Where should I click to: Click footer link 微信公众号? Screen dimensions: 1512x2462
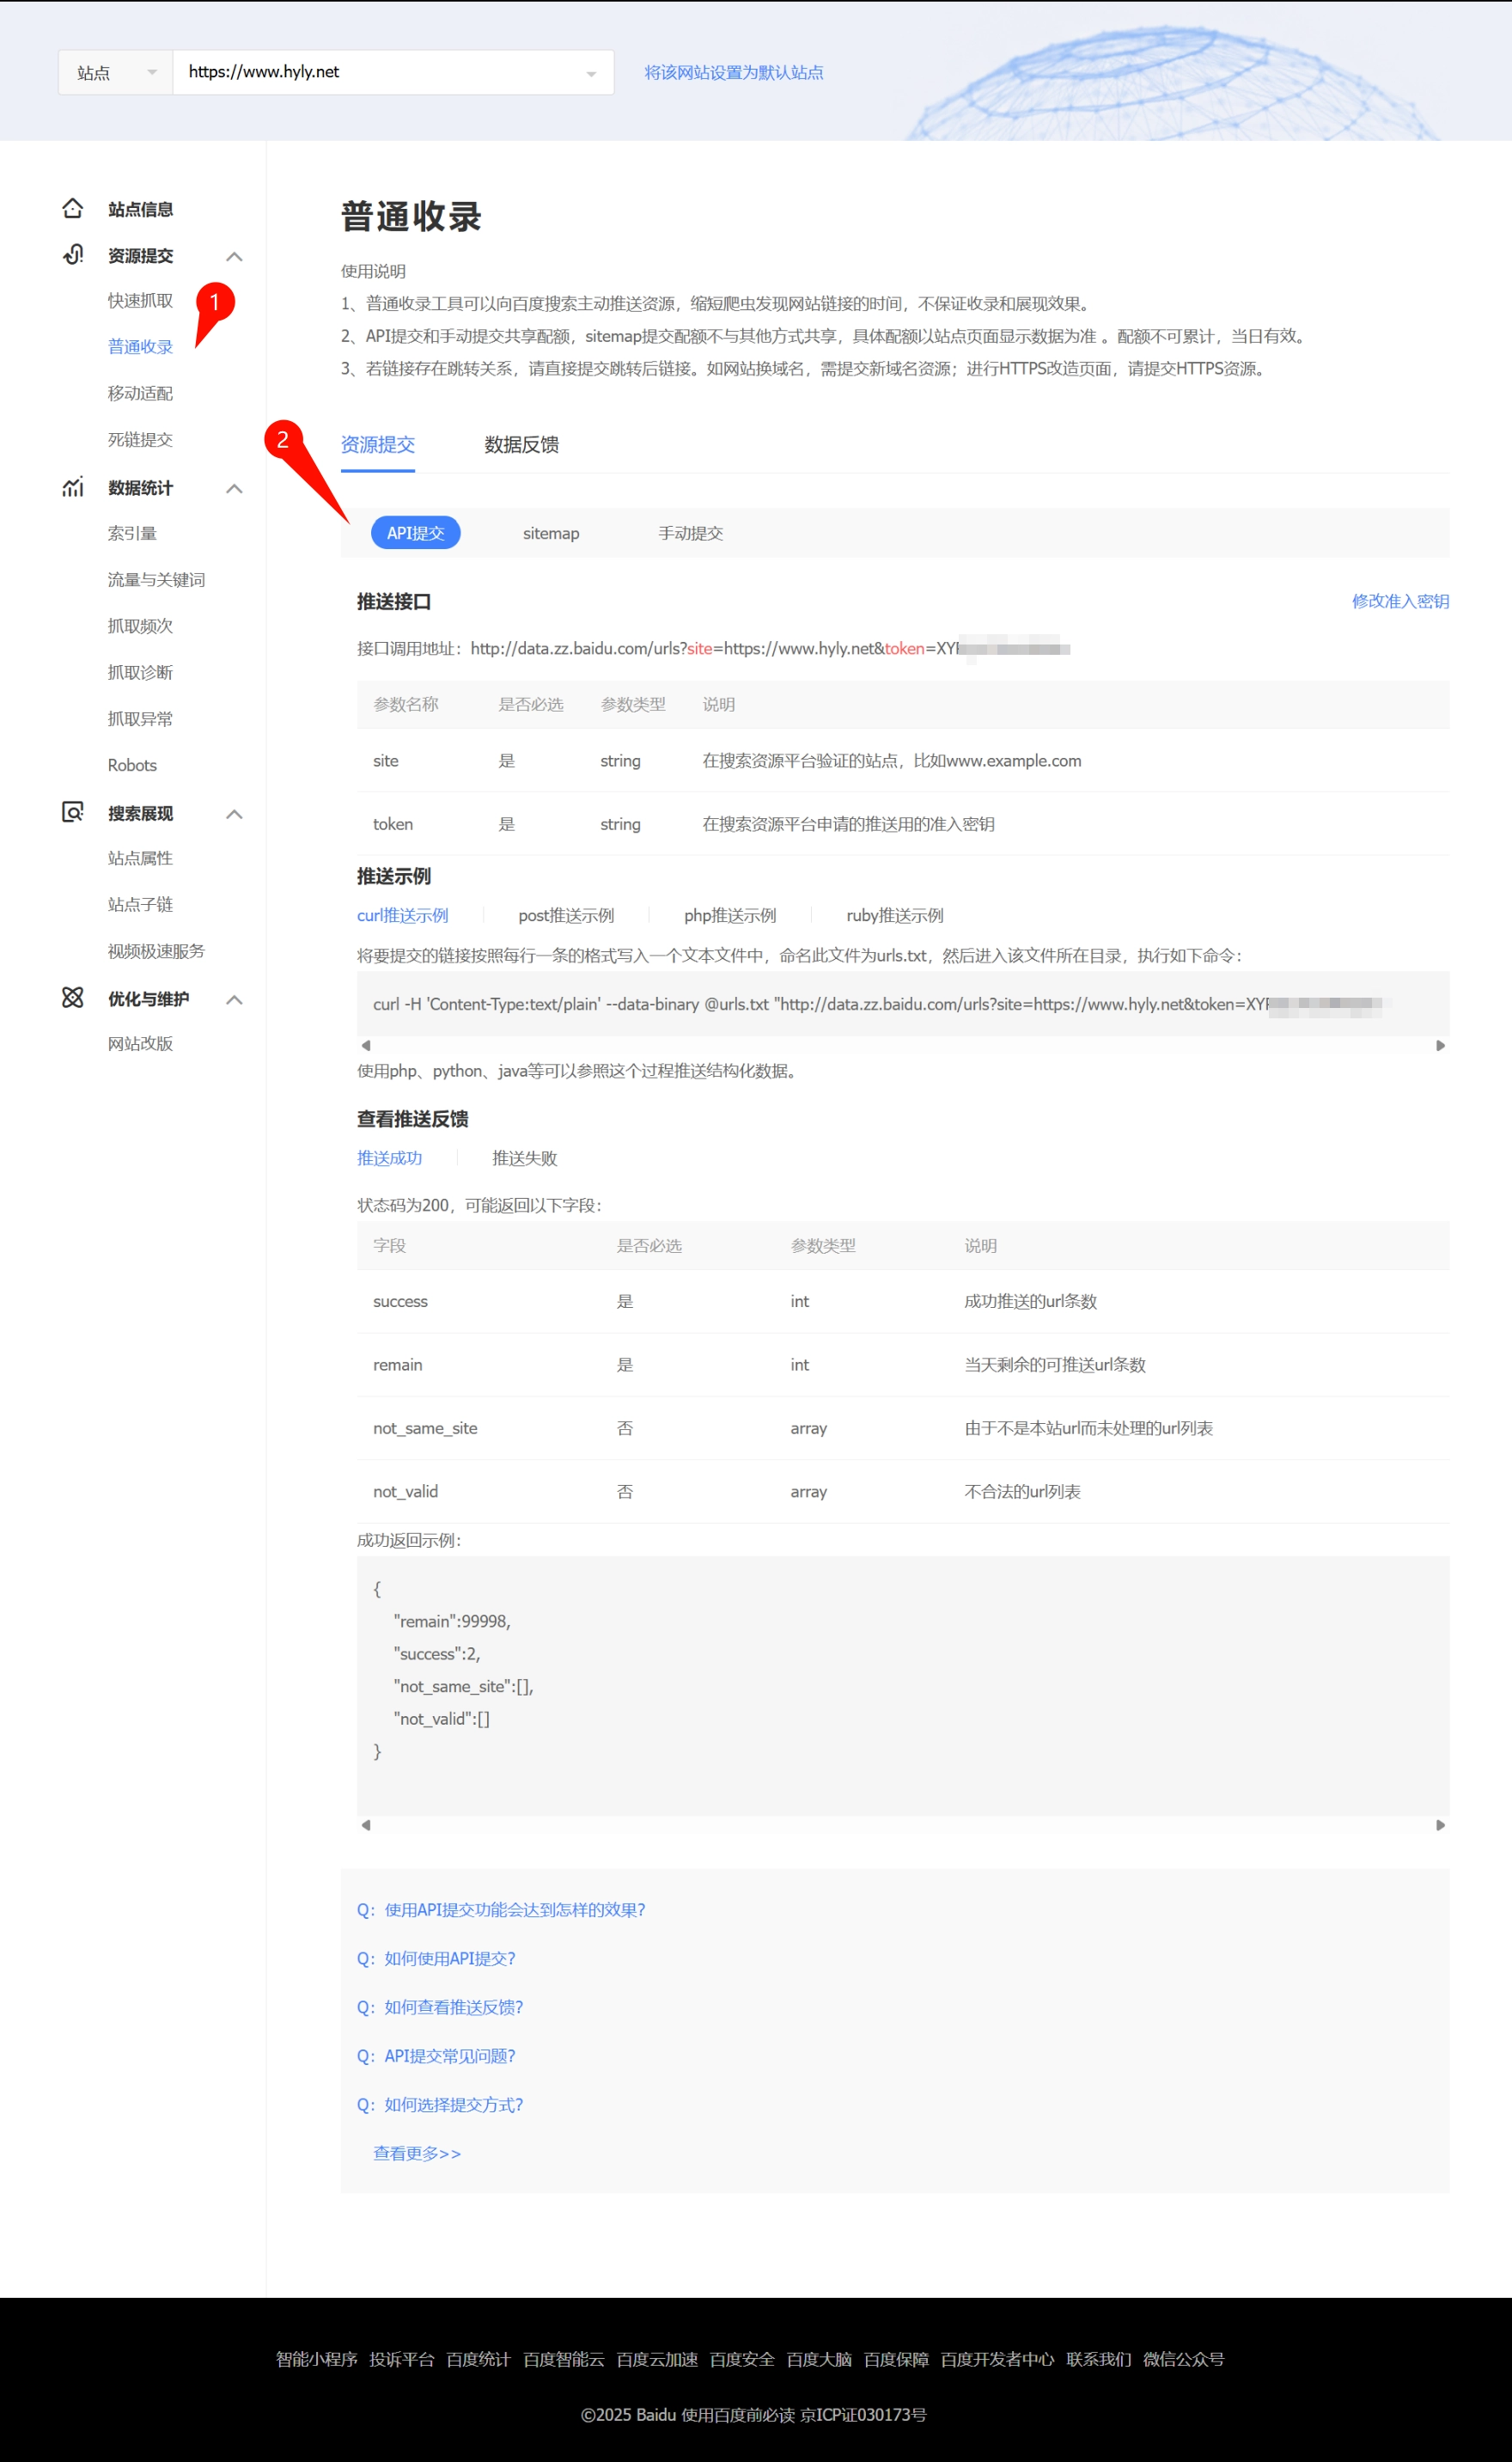pyautogui.click(x=1184, y=2360)
